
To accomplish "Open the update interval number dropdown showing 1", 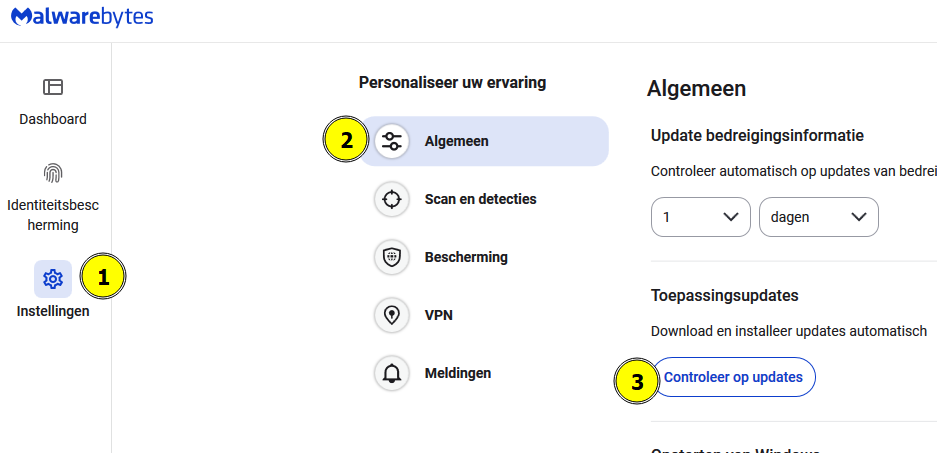I will pyautogui.click(x=700, y=217).
